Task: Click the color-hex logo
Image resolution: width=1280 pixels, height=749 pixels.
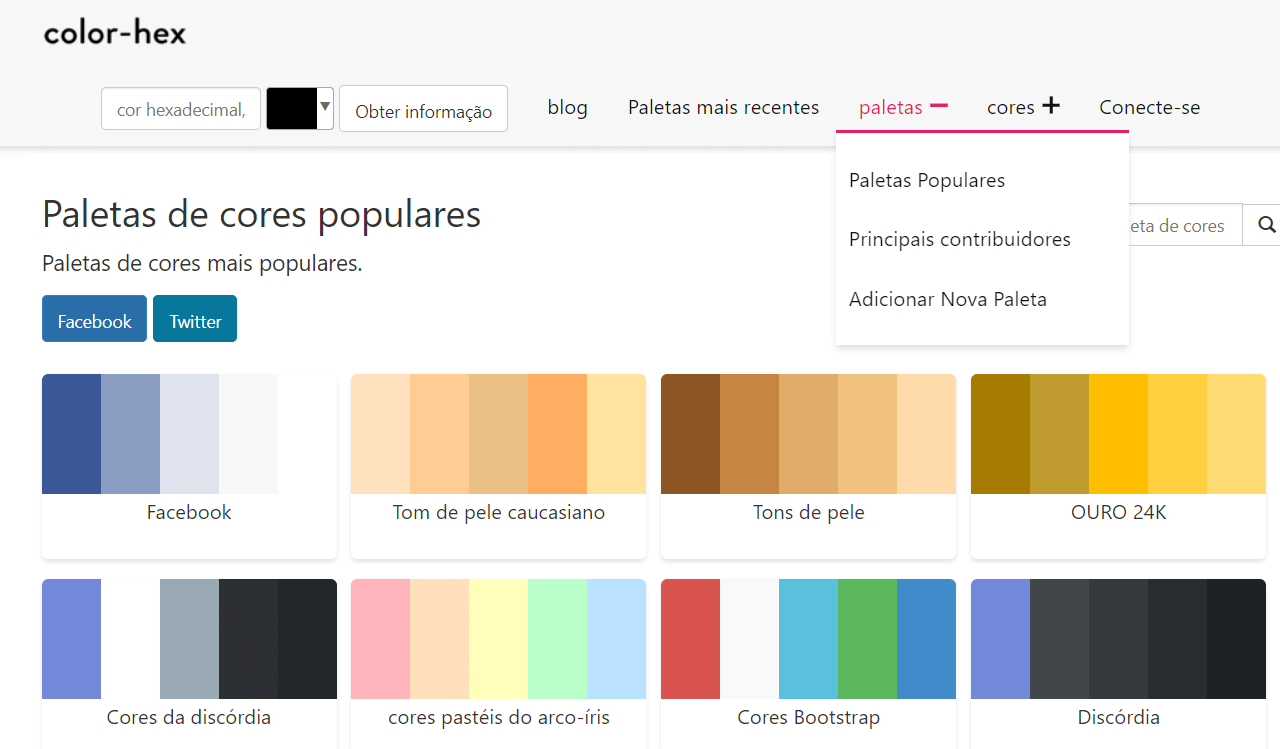Action: [x=114, y=32]
